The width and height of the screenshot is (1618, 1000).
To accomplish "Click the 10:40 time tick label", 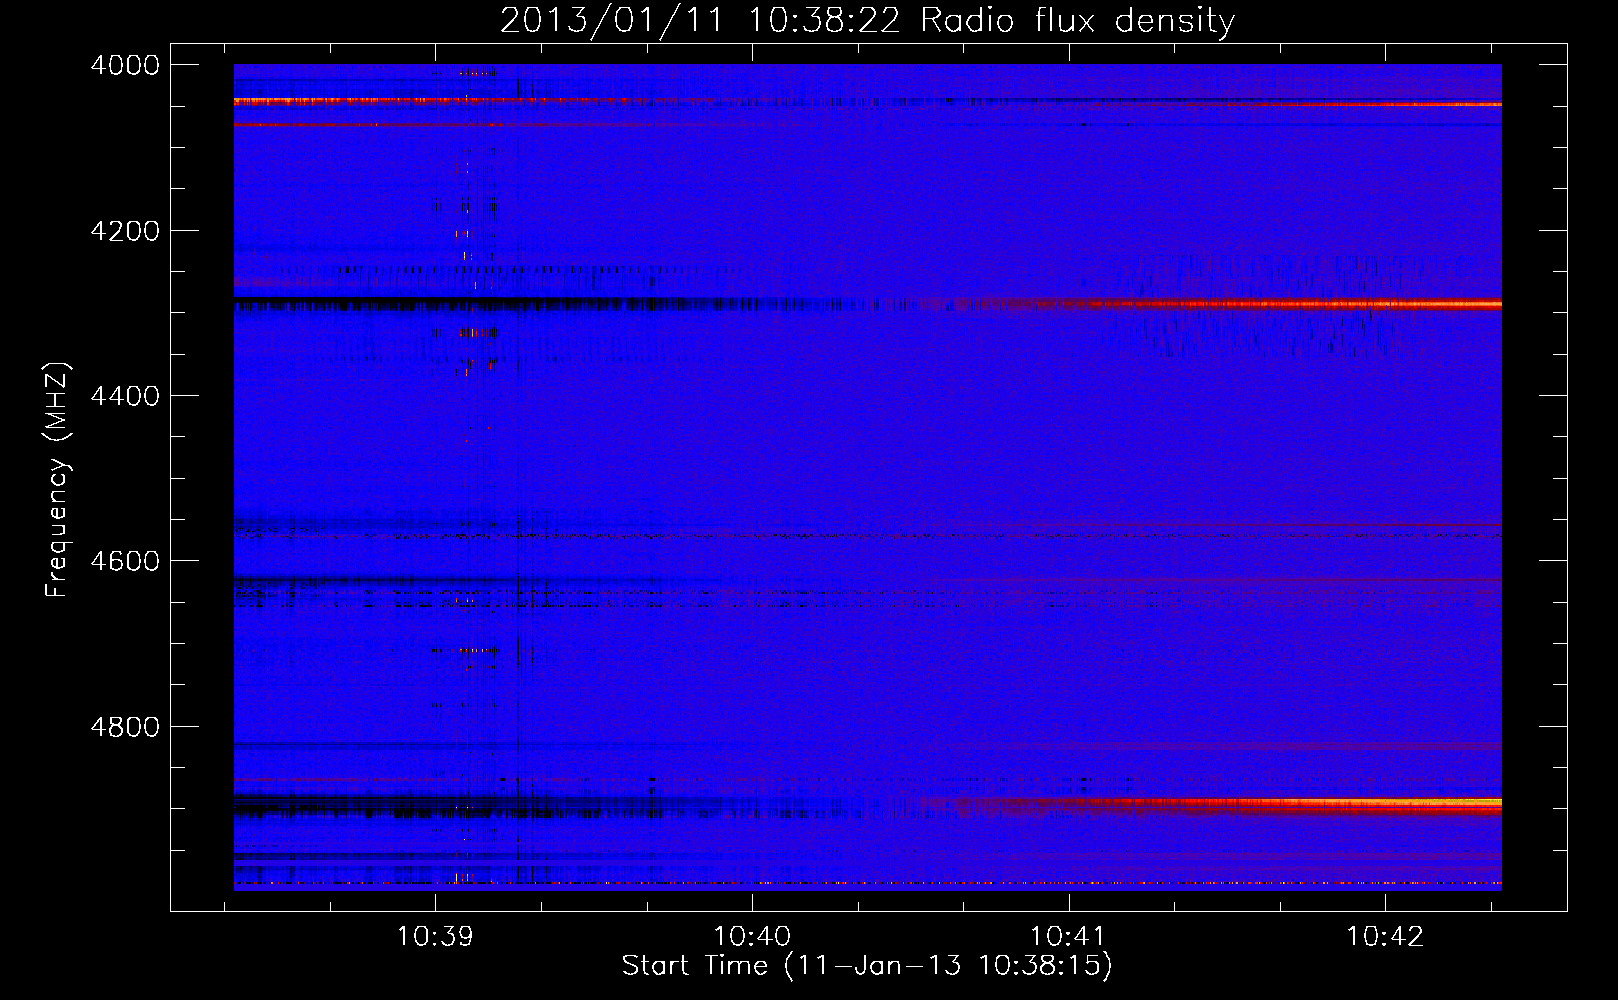I will click(751, 937).
